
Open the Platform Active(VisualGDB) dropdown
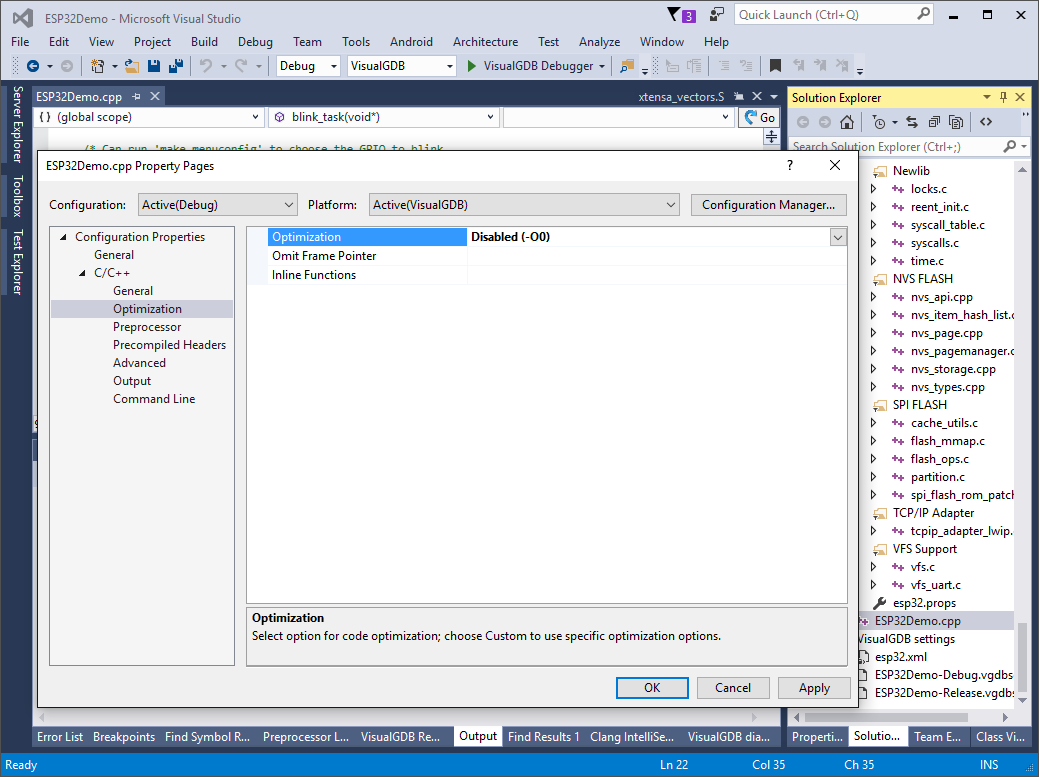point(524,205)
